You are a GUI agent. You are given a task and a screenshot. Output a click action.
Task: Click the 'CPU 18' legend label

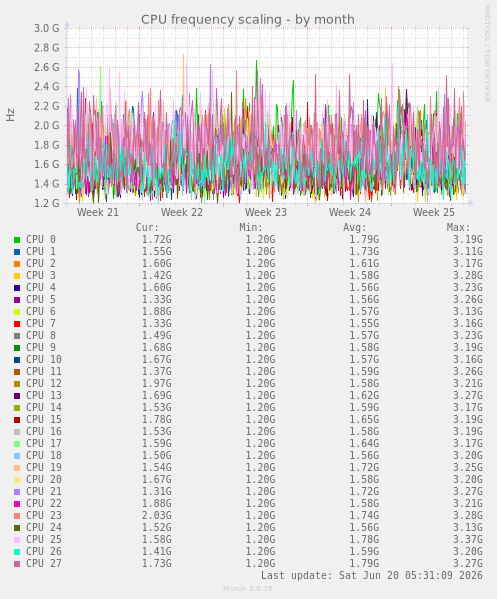tap(44, 455)
